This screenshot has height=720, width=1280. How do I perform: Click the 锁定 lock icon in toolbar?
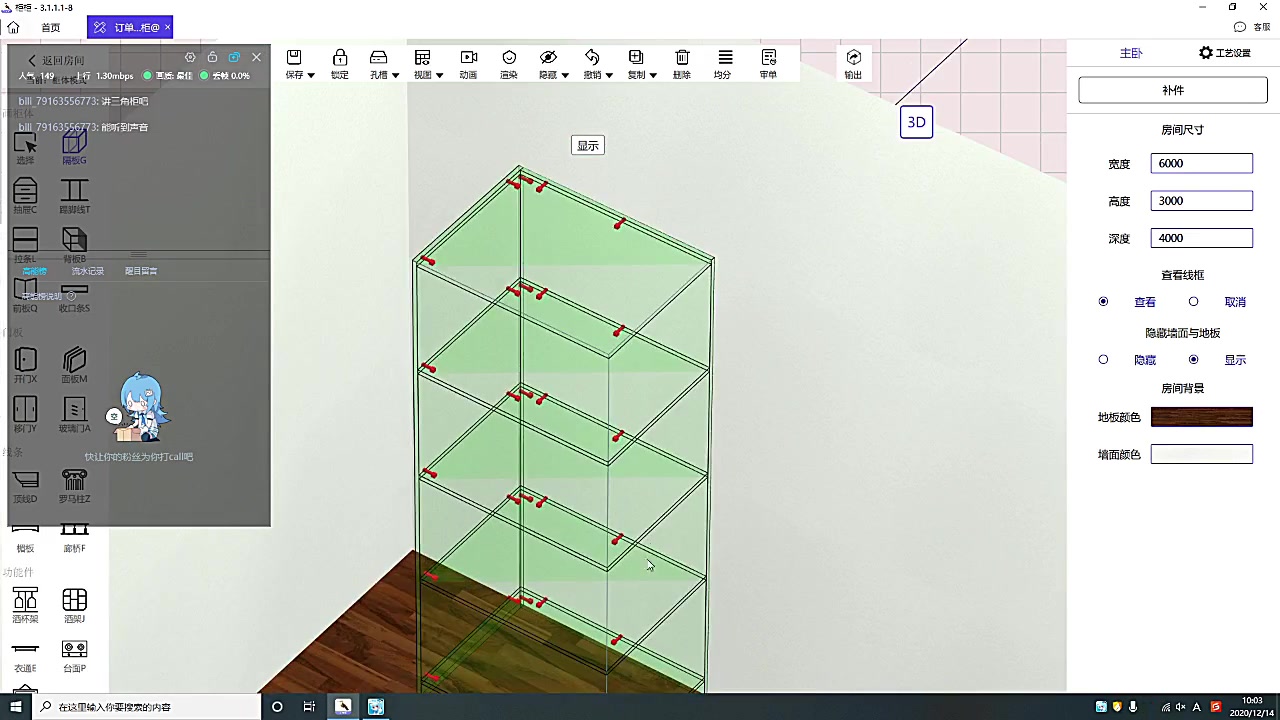[340, 58]
